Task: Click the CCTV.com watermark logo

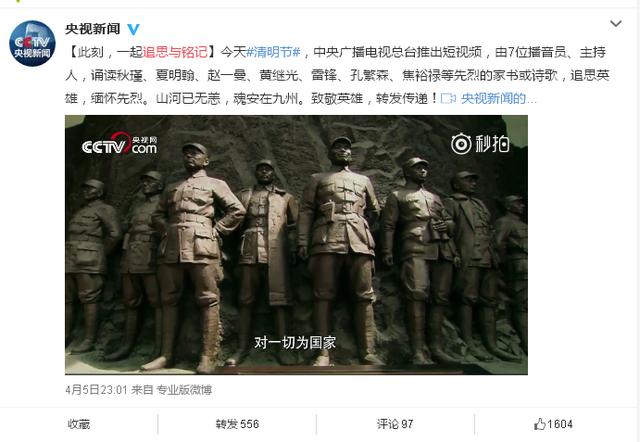Action: 119,144
